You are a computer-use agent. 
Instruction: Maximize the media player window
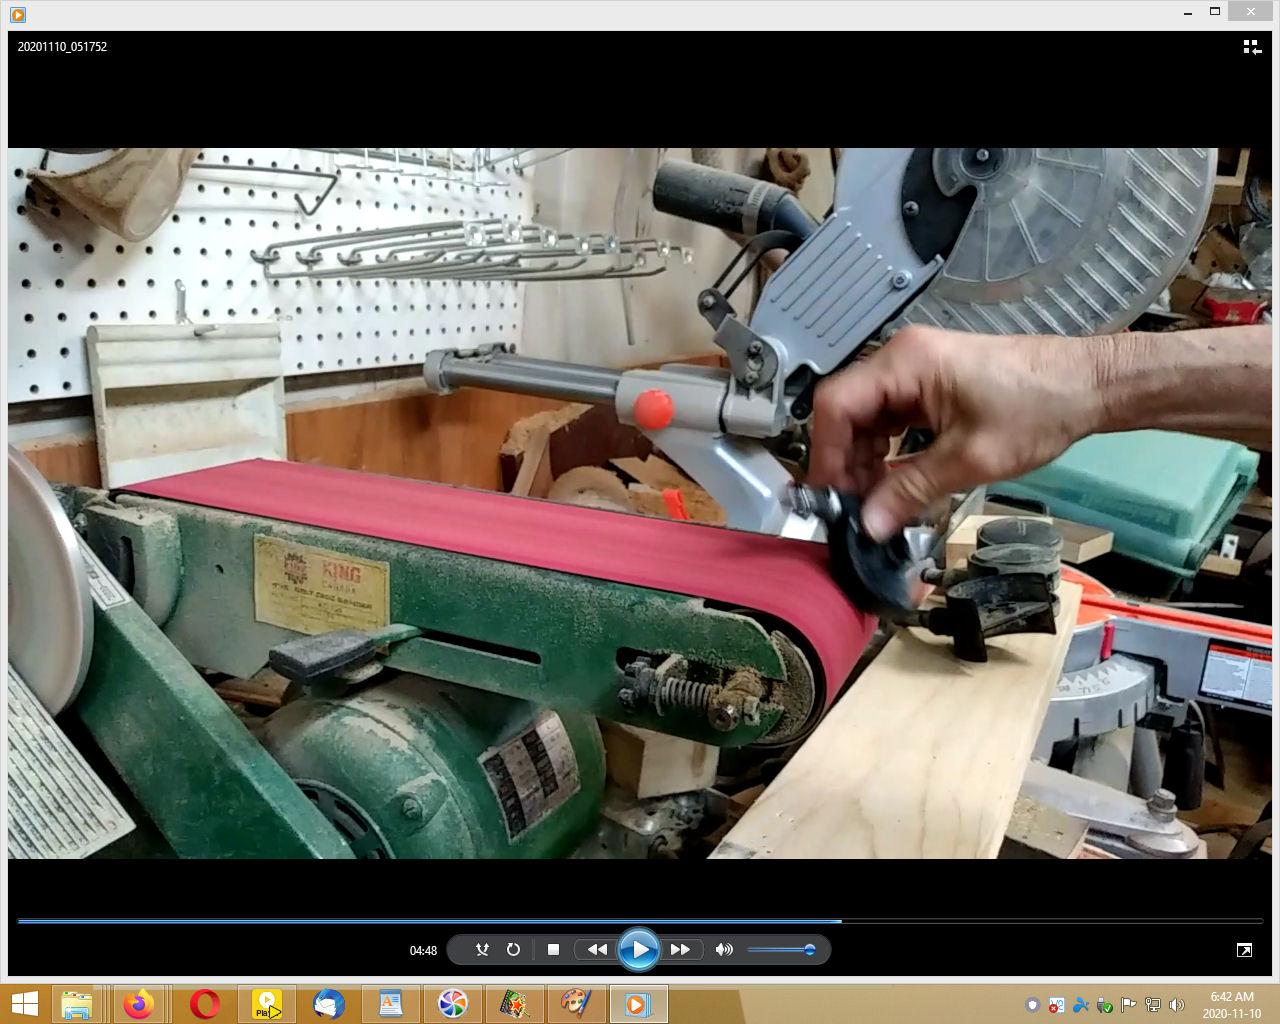[x=1215, y=12]
